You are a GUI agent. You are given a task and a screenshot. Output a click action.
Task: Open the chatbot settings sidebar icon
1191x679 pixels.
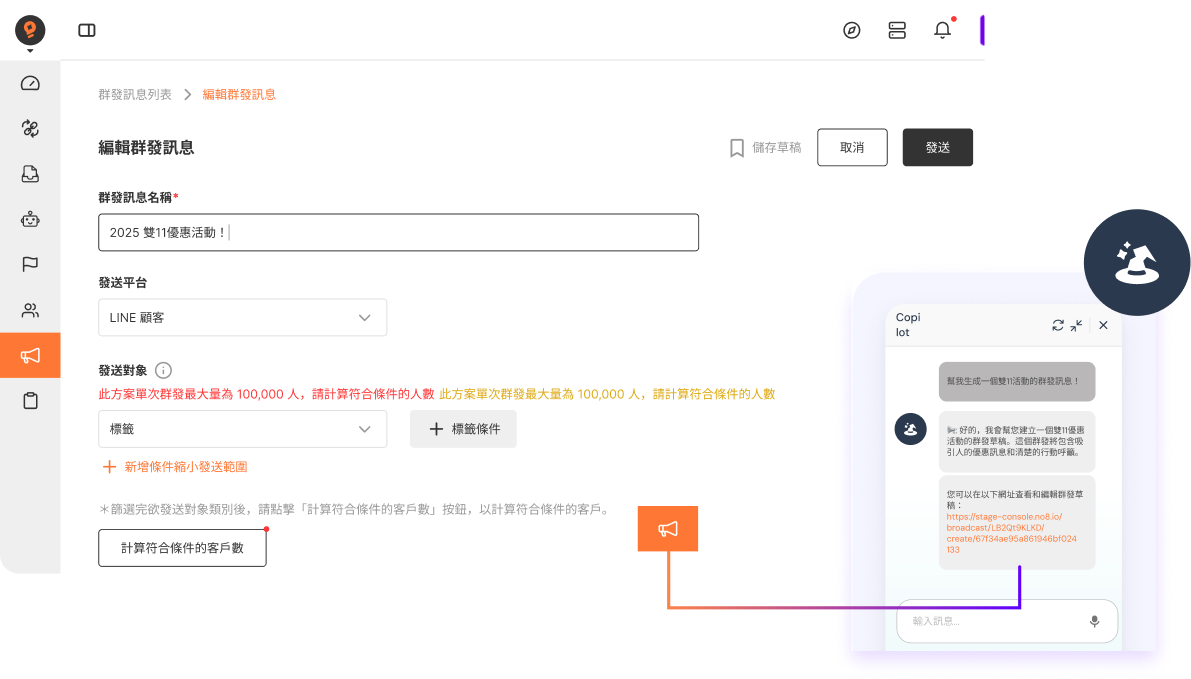pos(30,219)
